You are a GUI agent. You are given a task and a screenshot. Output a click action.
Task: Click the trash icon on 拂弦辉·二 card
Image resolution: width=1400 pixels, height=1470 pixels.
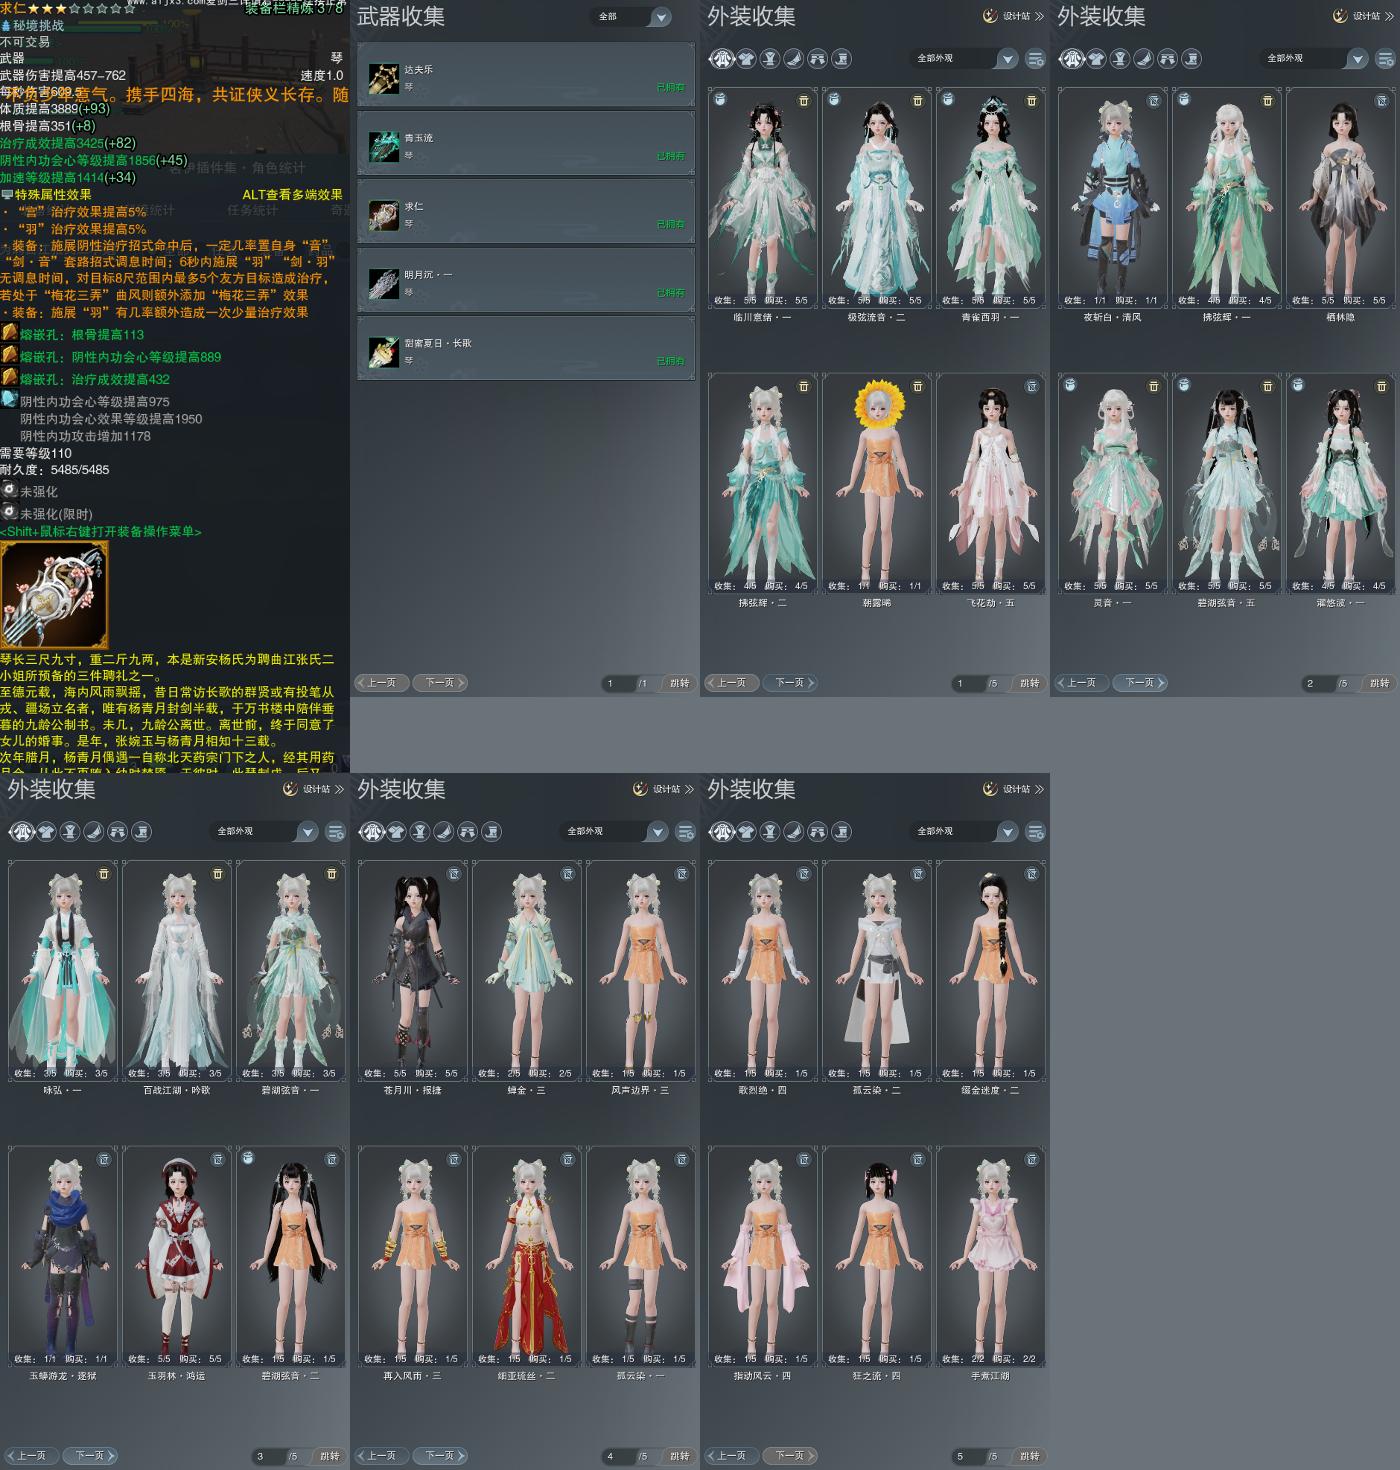click(x=804, y=386)
